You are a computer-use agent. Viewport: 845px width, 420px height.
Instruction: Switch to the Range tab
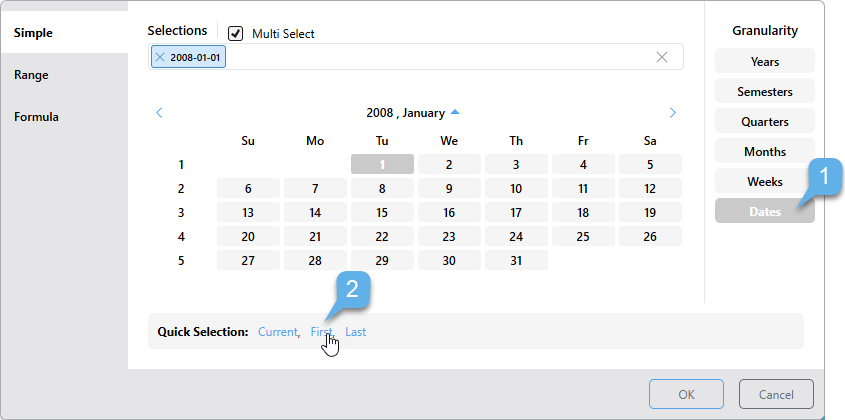pyautogui.click(x=31, y=75)
